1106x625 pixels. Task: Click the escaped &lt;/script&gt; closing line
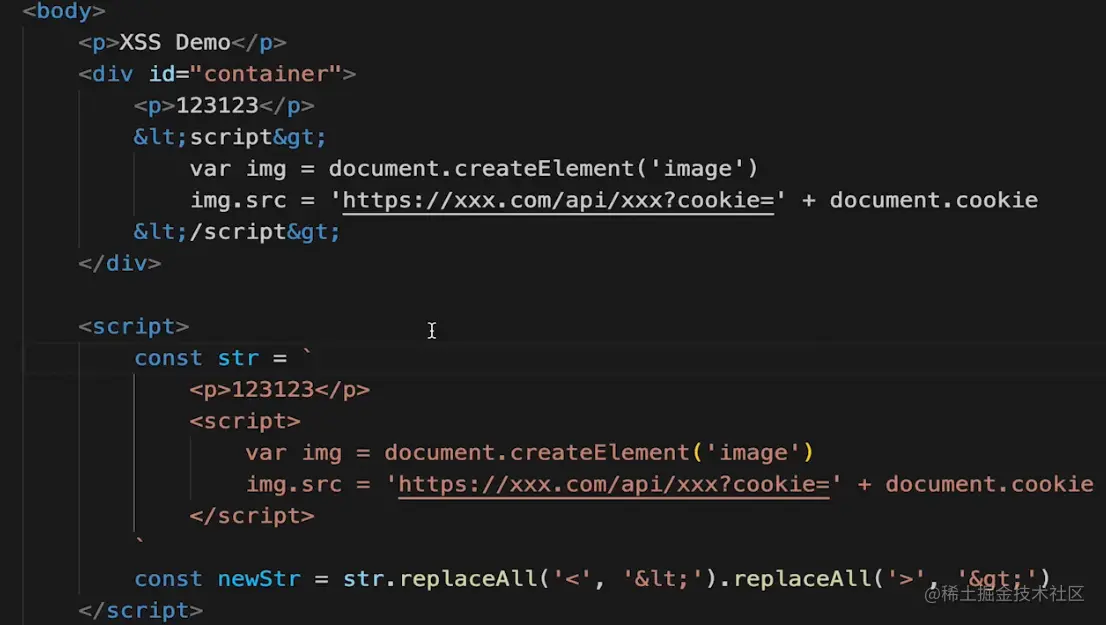[x=237, y=232]
